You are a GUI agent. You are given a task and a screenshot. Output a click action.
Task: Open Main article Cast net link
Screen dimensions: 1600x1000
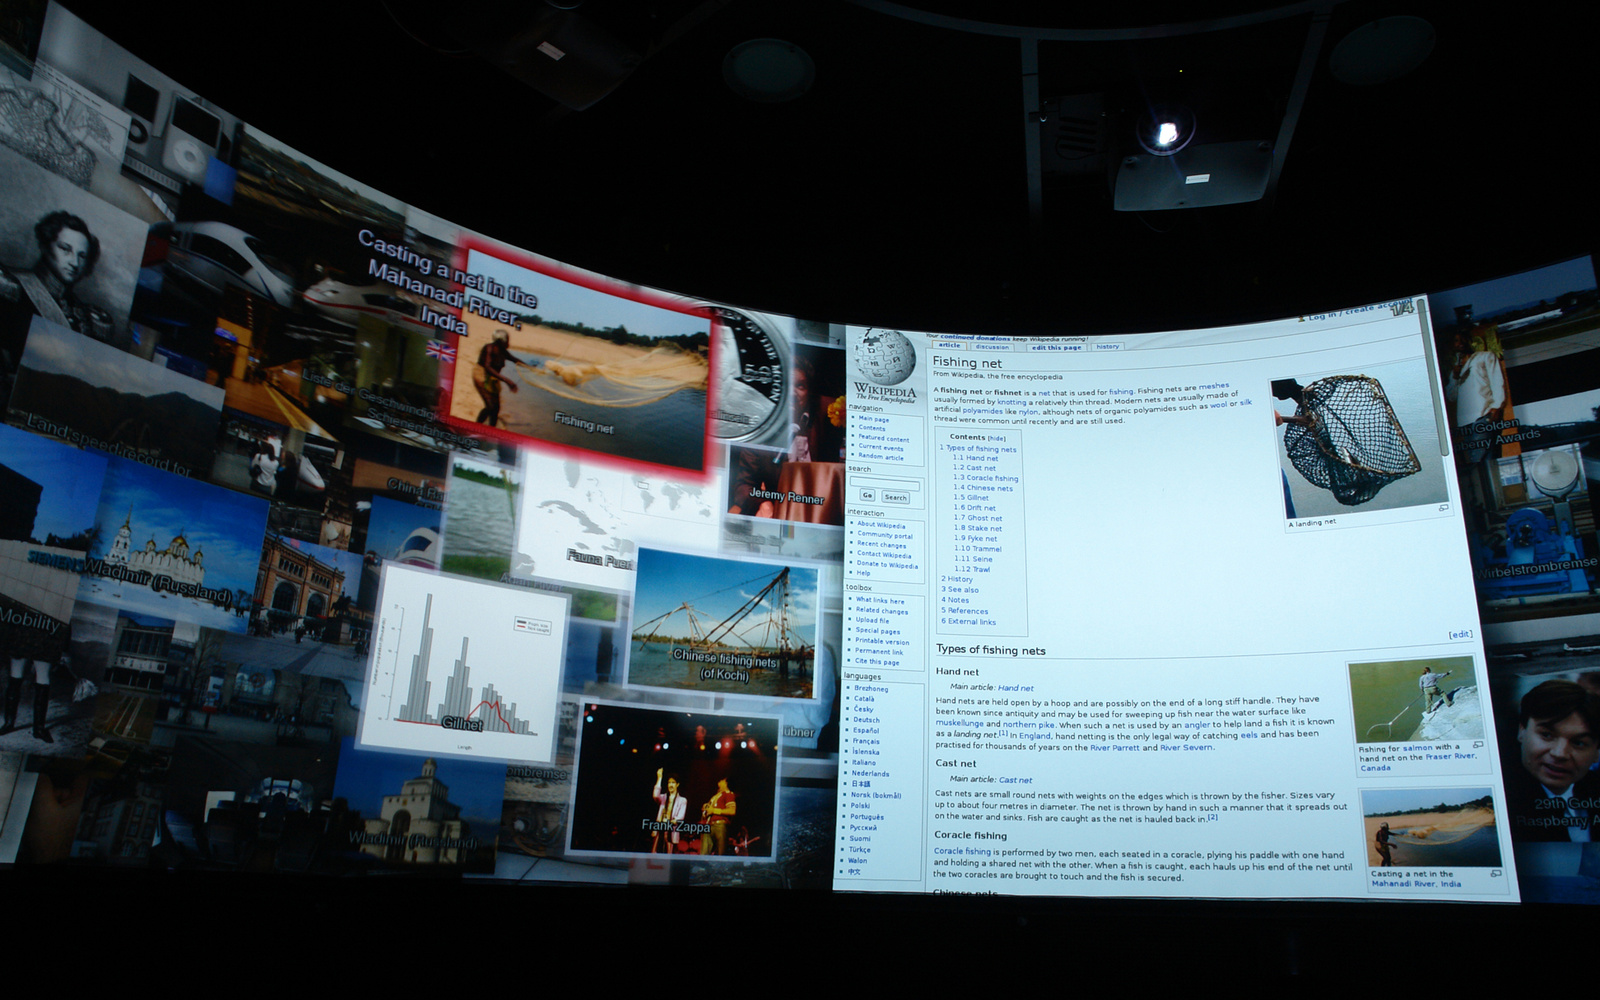pyautogui.click(x=1015, y=780)
